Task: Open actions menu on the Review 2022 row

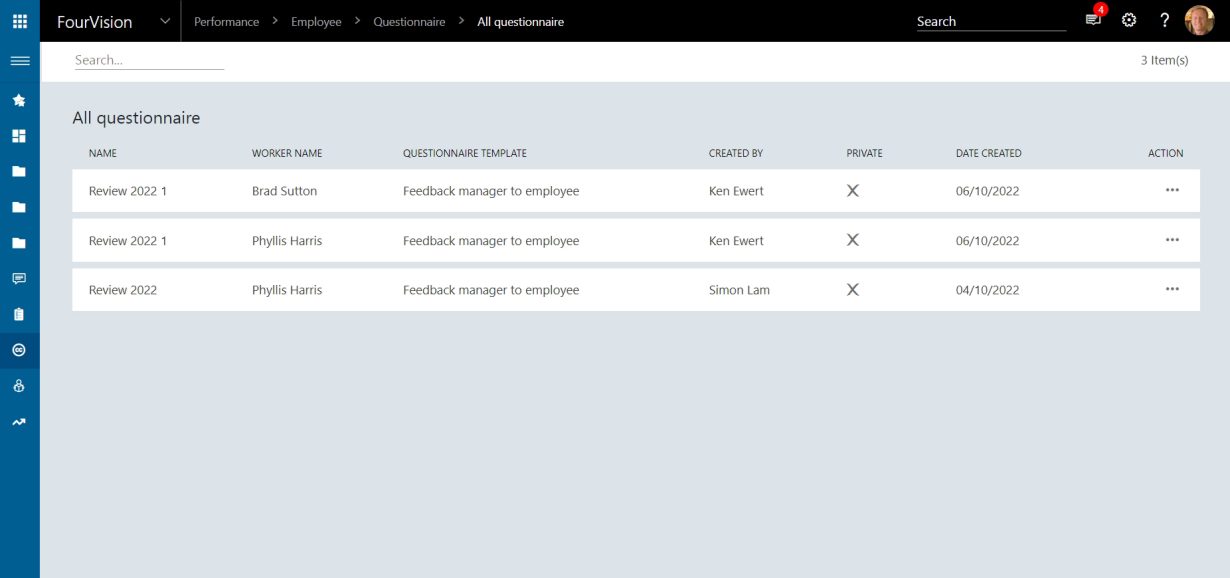Action: coord(1171,288)
